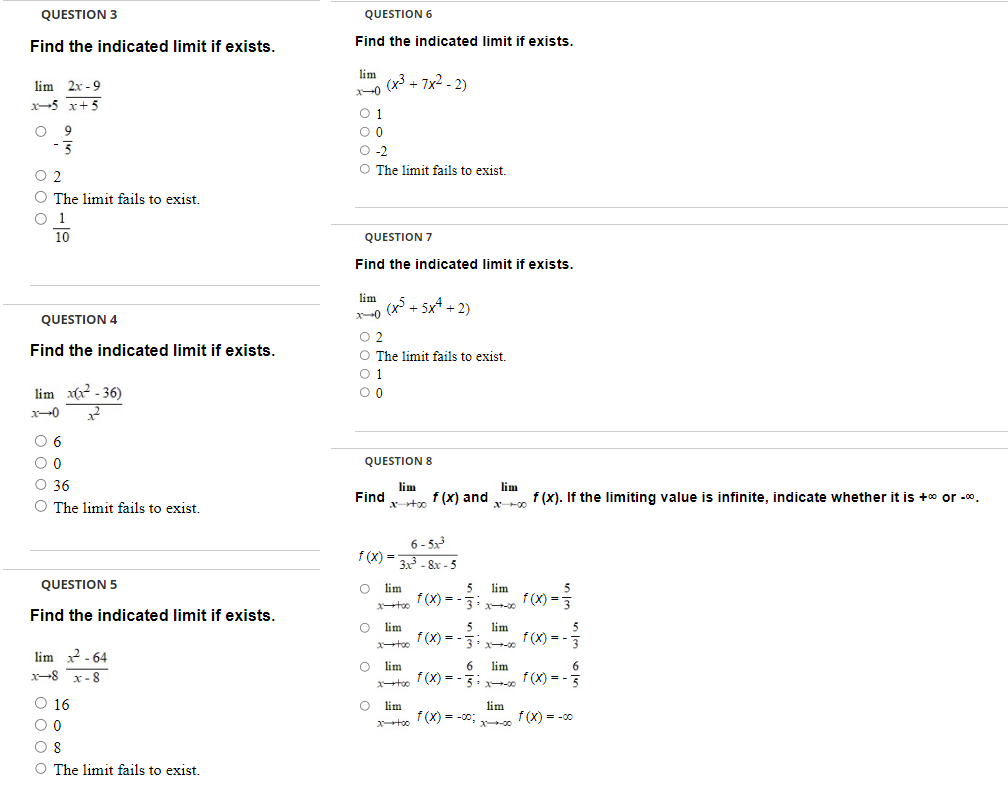Select answer 8 for Question 5
Screen dimensions: 1008x800
(40, 747)
